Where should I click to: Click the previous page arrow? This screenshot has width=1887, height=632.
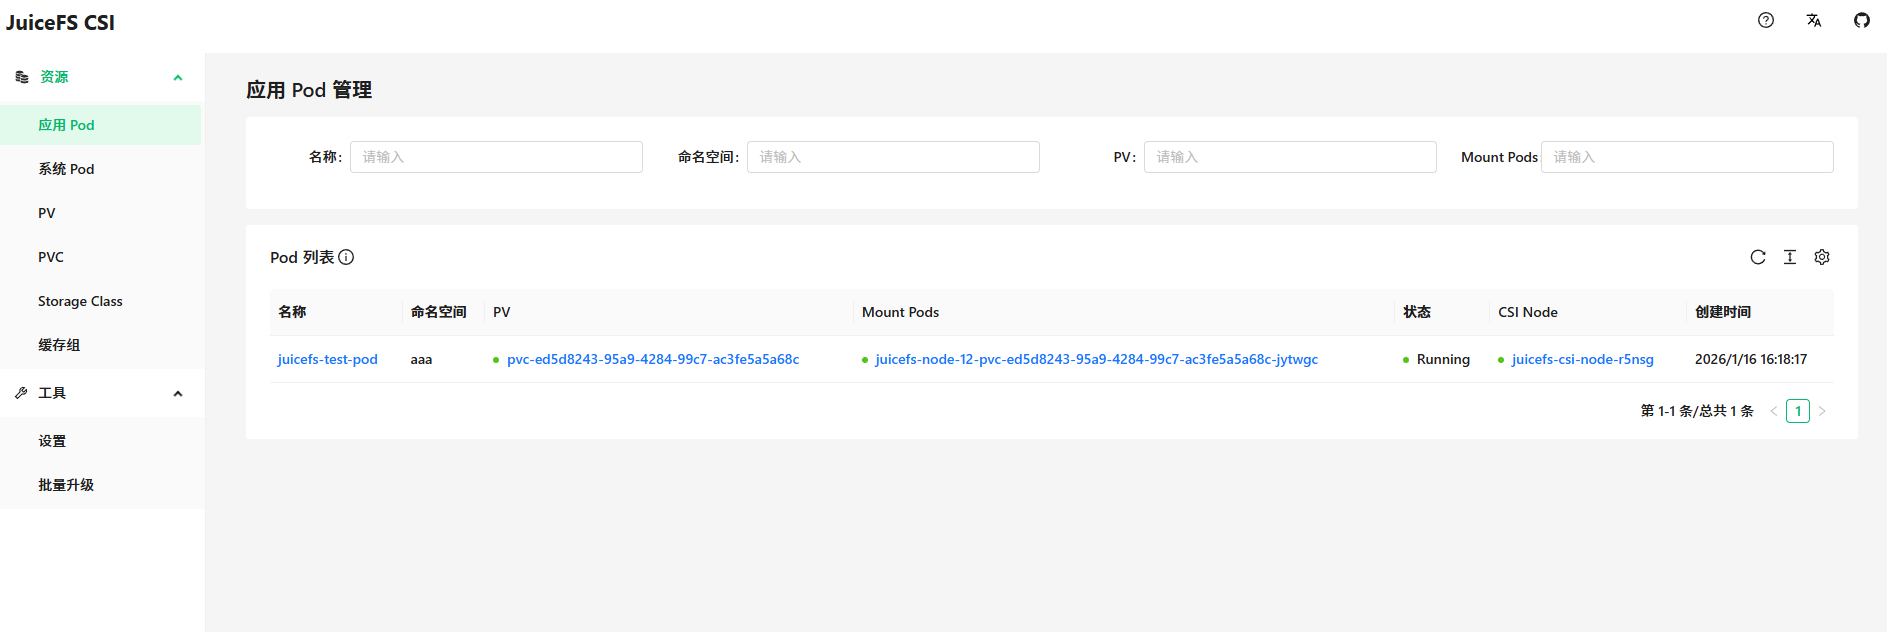[1773, 411]
